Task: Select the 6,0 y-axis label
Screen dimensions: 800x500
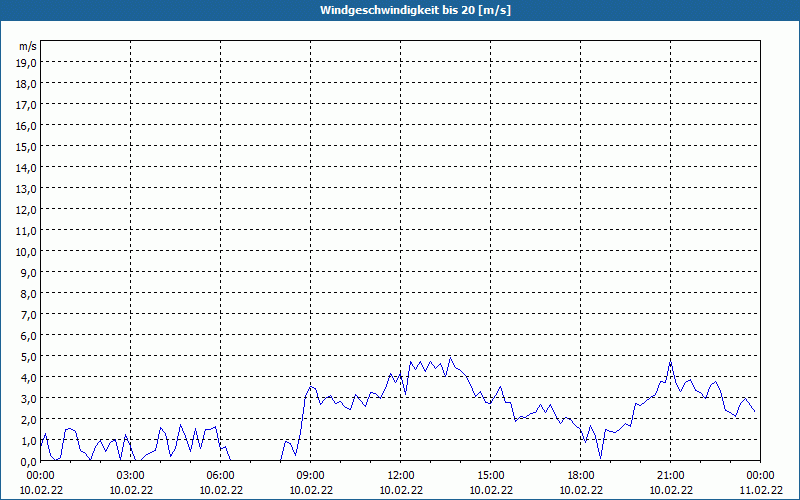Action: (x=29, y=336)
